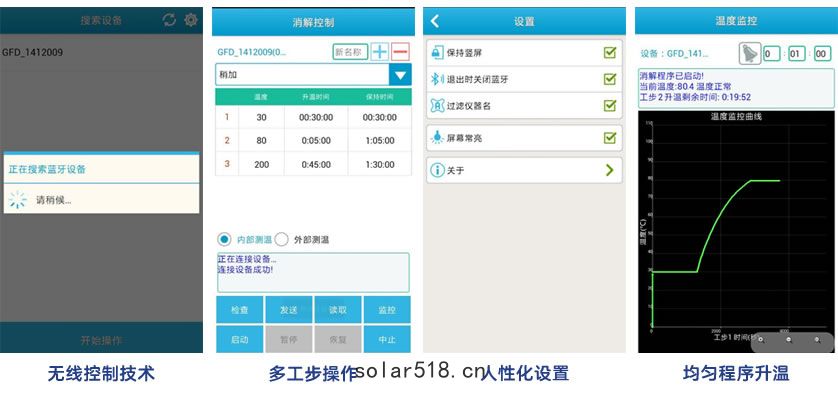
Task: Tap the 读取 button
Action: click(x=338, y=310)
